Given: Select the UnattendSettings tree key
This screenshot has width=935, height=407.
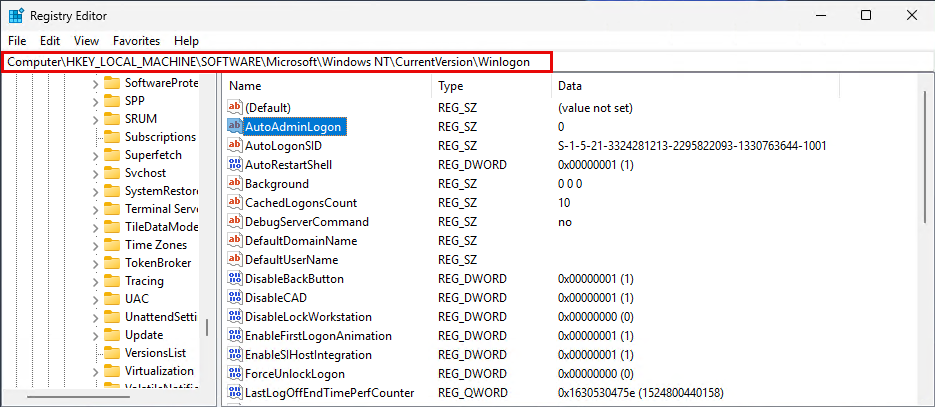Looking at the screenshot, I should (x=161, y=317).
